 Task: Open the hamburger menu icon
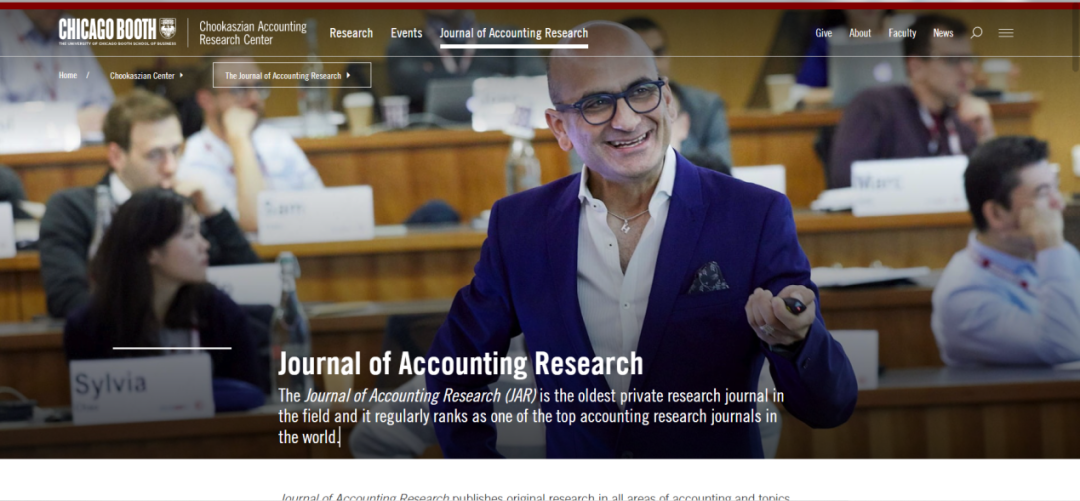(x=1006, y=32)
